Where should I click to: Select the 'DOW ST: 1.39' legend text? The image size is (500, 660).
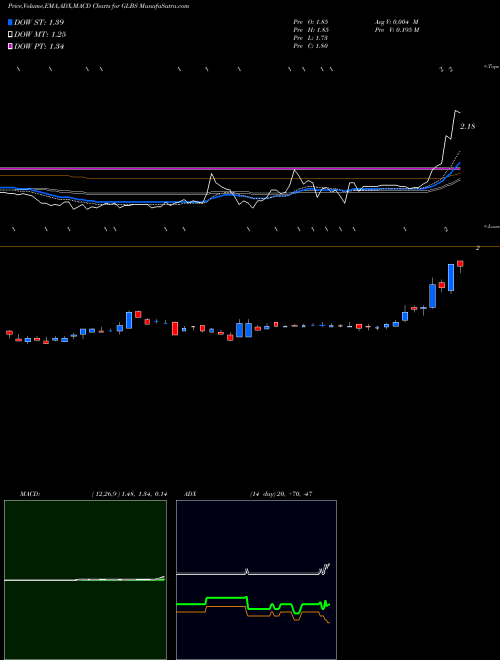39,22
